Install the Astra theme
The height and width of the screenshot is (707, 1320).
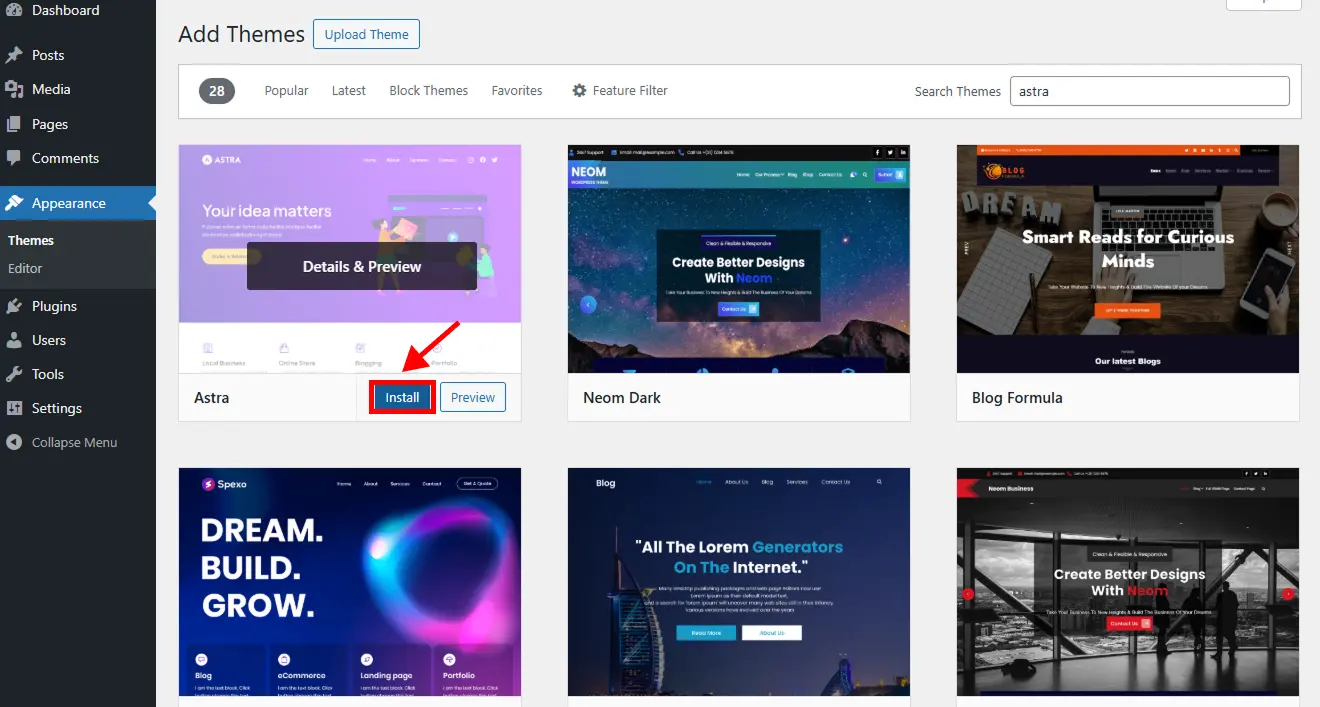401,397
